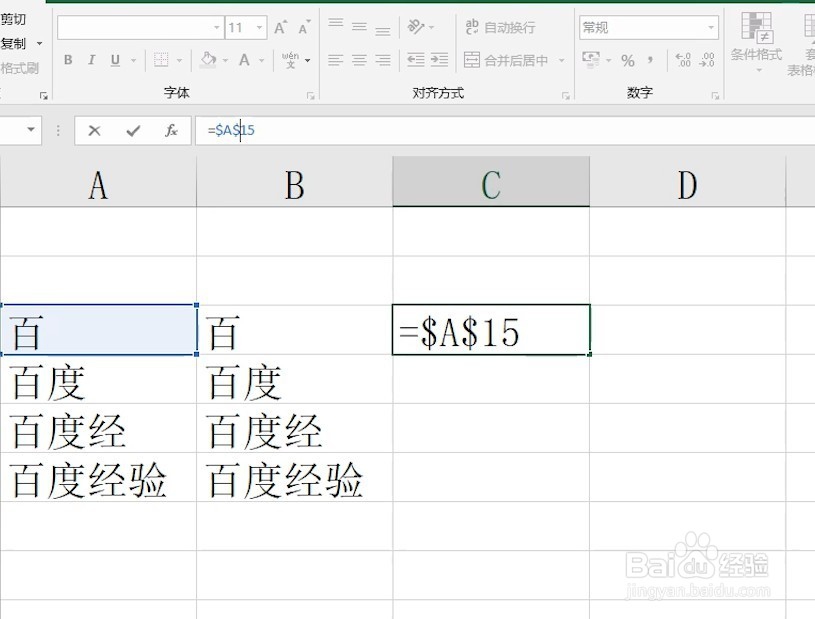Click Increase Font Size icon

click(x=281, y=27)
